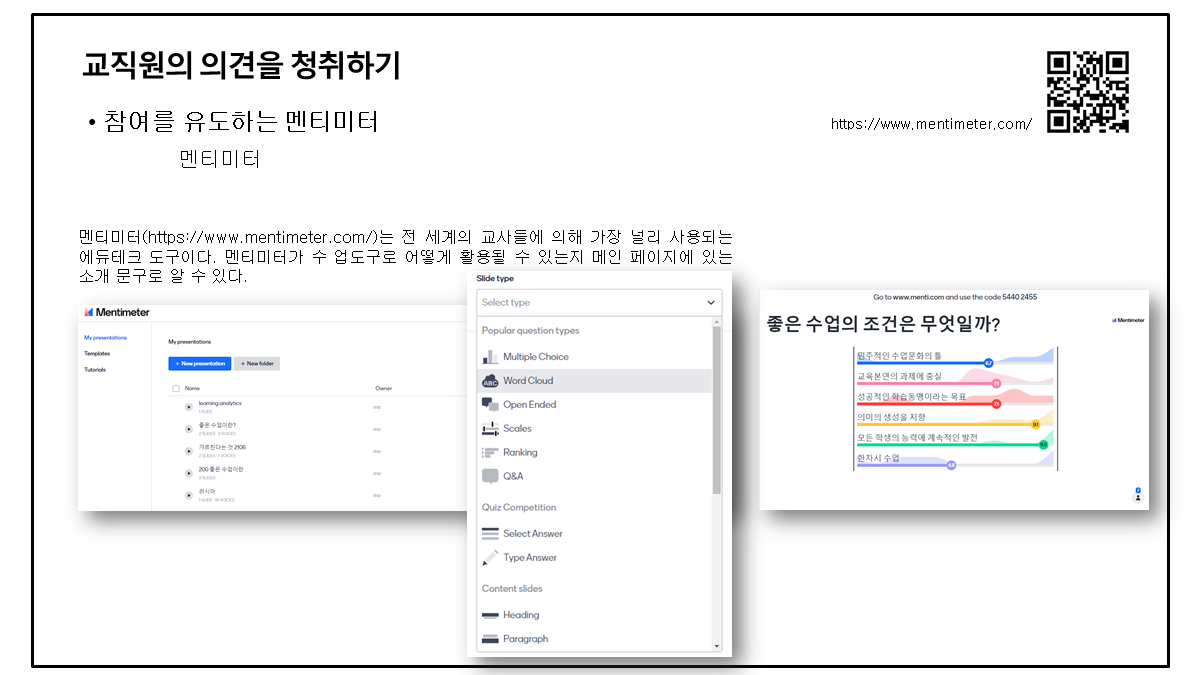Image resolution: width=1200 pixels, height=675 pixels.
Task: Play the 가르친다는 것 2106 presentation
Action: click(189, 450)
